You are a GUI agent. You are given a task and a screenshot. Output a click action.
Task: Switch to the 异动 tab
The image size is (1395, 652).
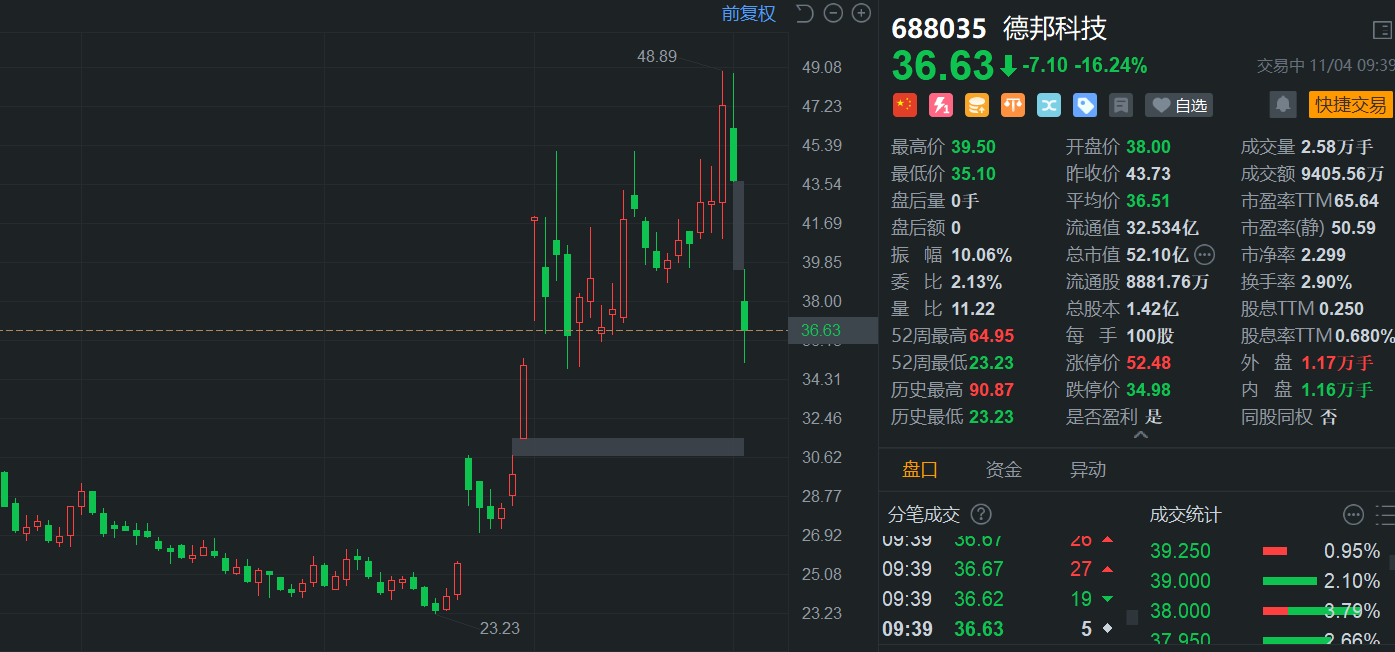coord(1088,469)
